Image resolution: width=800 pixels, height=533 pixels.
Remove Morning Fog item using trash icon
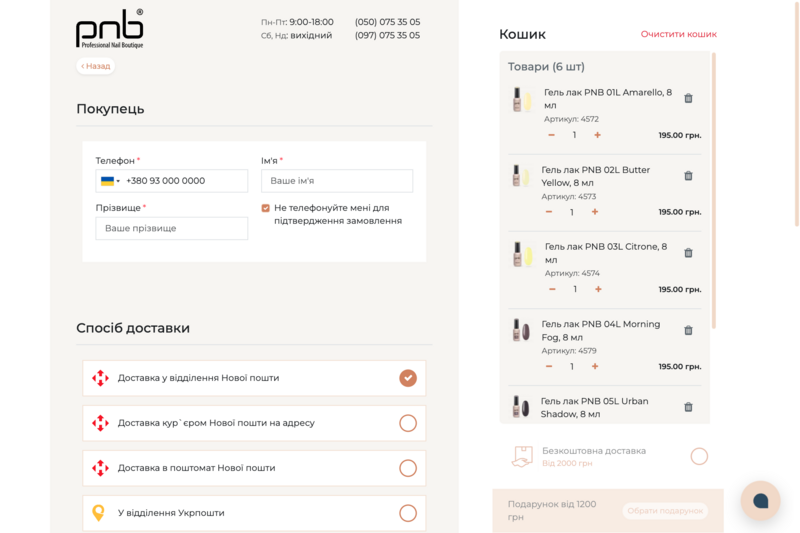pyautogui.click(x=688, y=330)
